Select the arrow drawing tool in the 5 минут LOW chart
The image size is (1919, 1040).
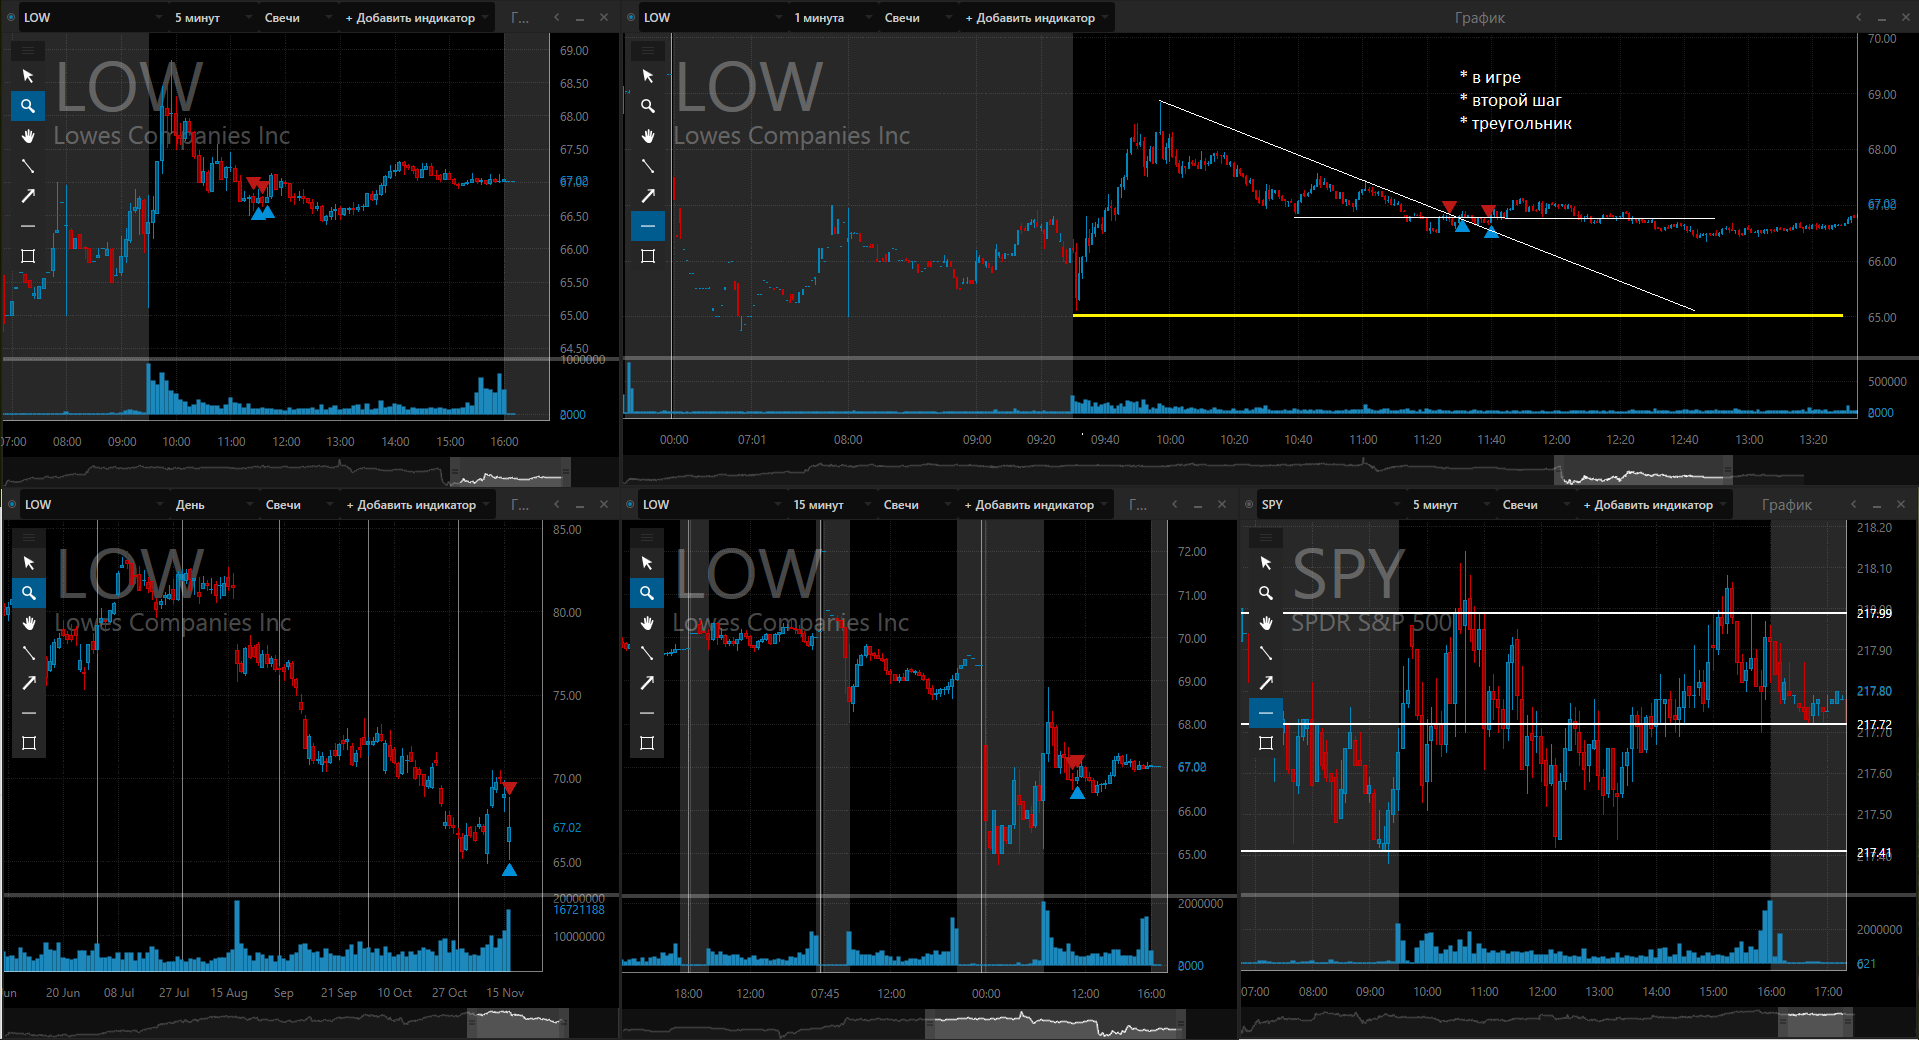tap(28, 196)
